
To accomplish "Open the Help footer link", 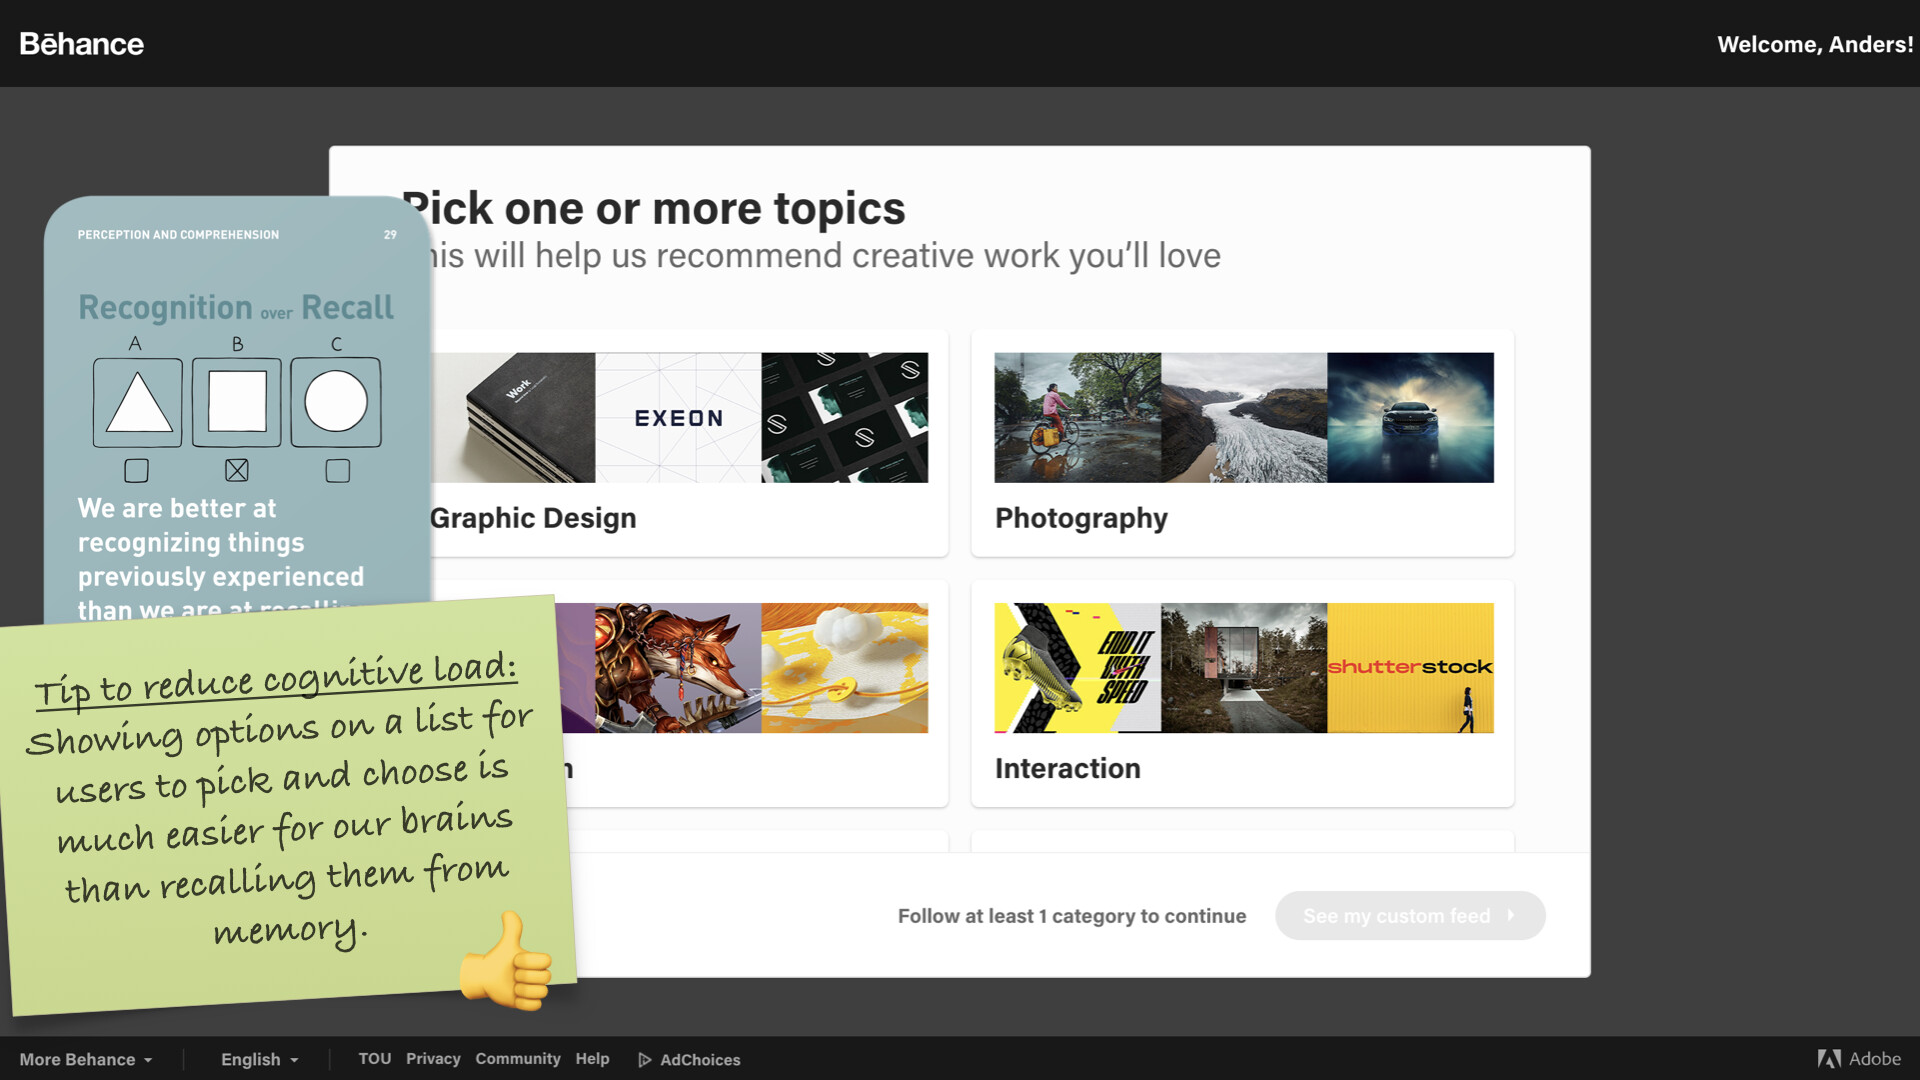I will (x=592, y=1058).
